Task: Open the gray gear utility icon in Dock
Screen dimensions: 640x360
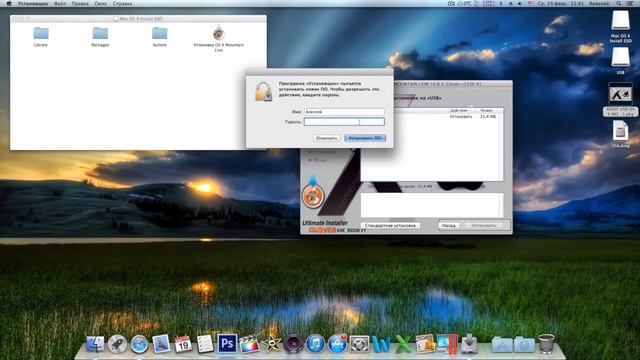Action: point(360,344)
